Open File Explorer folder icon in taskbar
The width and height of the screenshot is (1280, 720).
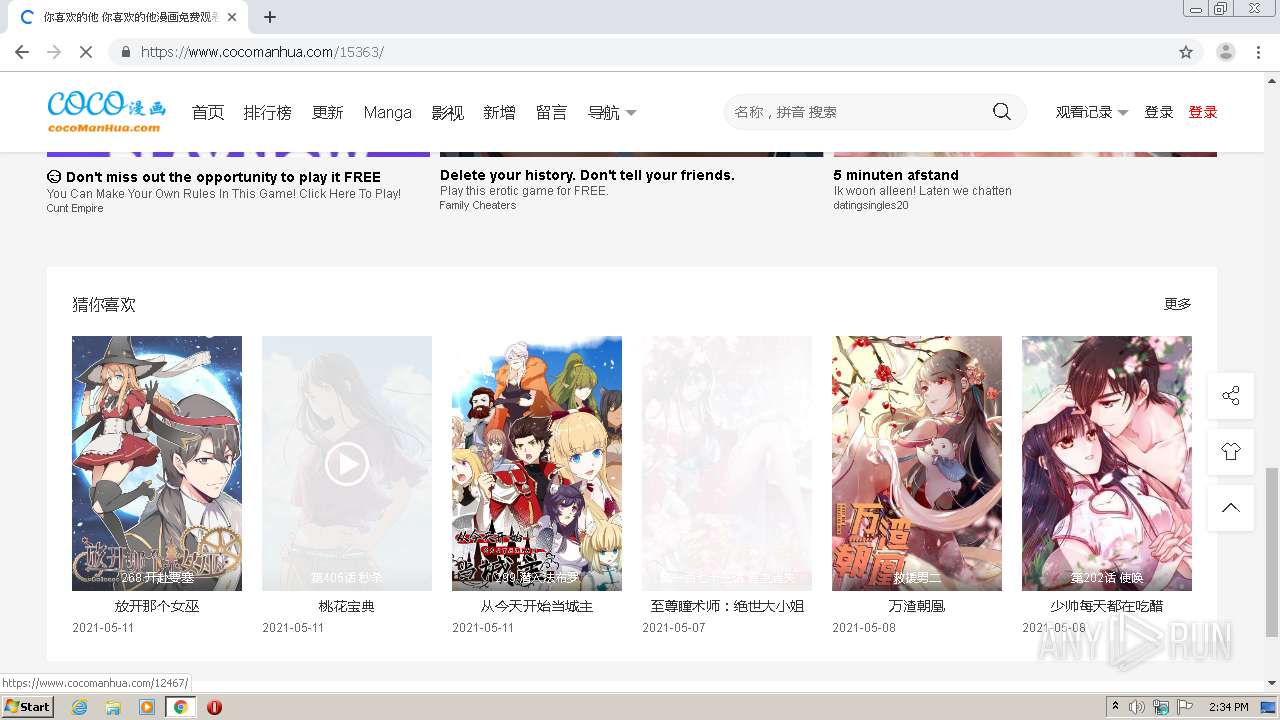point(113,707)
